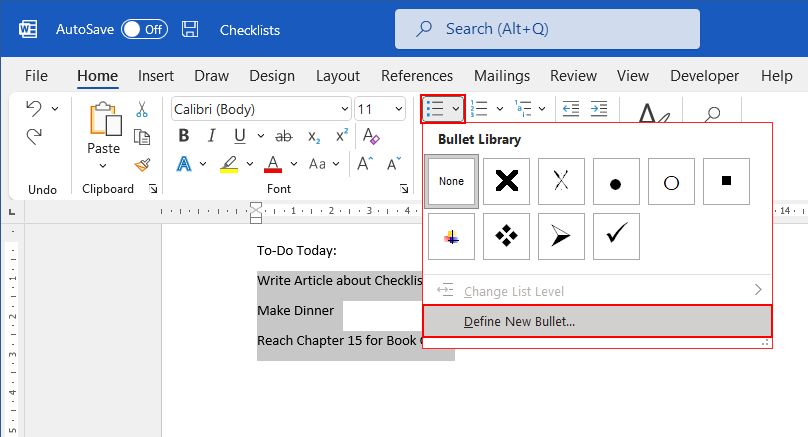The image size is (808, 437).
Task: Select the thin crossed X bullet
Action: click(561, 181)
